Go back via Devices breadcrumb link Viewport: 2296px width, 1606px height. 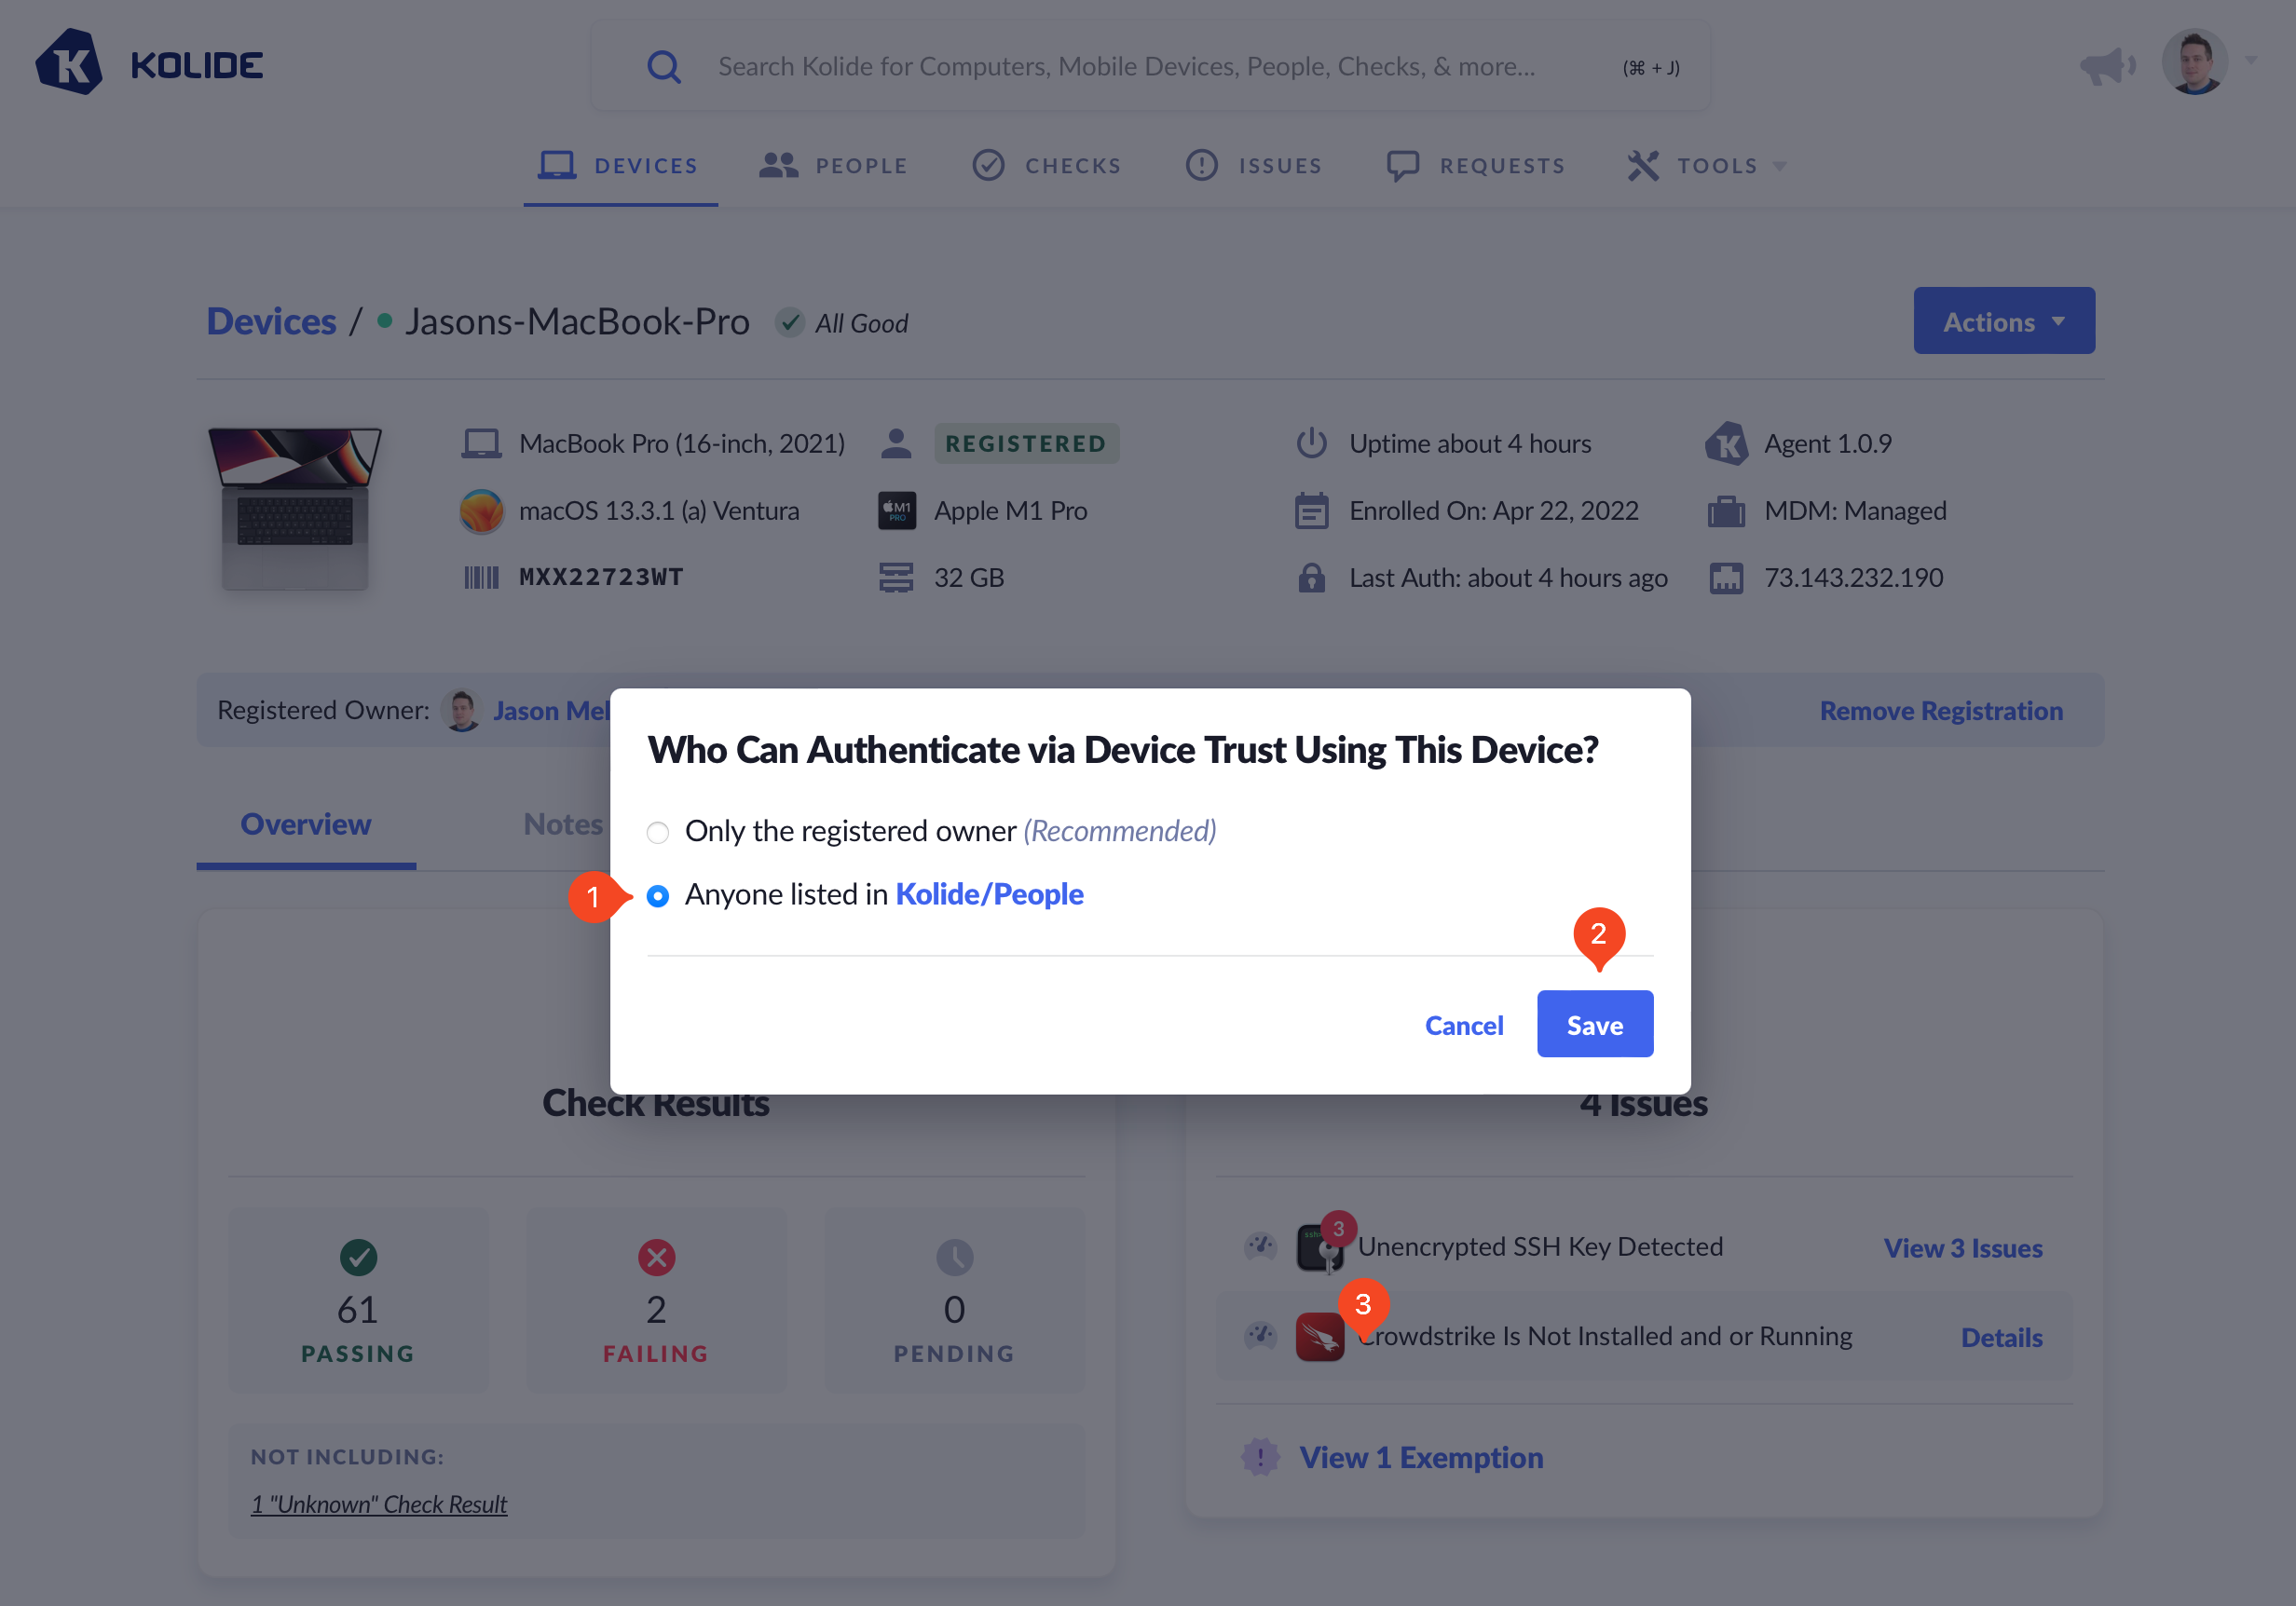[271, 322]
